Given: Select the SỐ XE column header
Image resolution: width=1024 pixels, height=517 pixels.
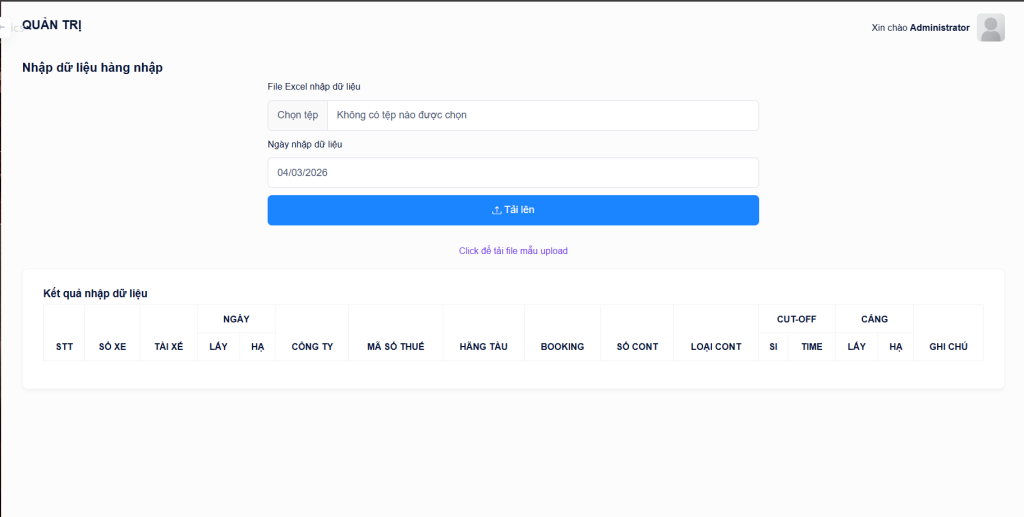Looking at the screenshot, I should tap(112, 346).
